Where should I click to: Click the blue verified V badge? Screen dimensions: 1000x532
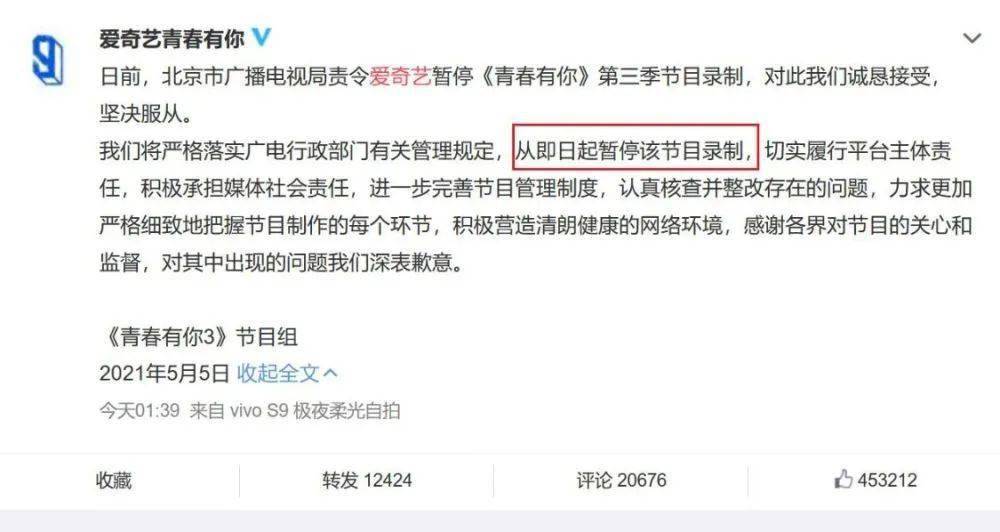click(261, 37)
